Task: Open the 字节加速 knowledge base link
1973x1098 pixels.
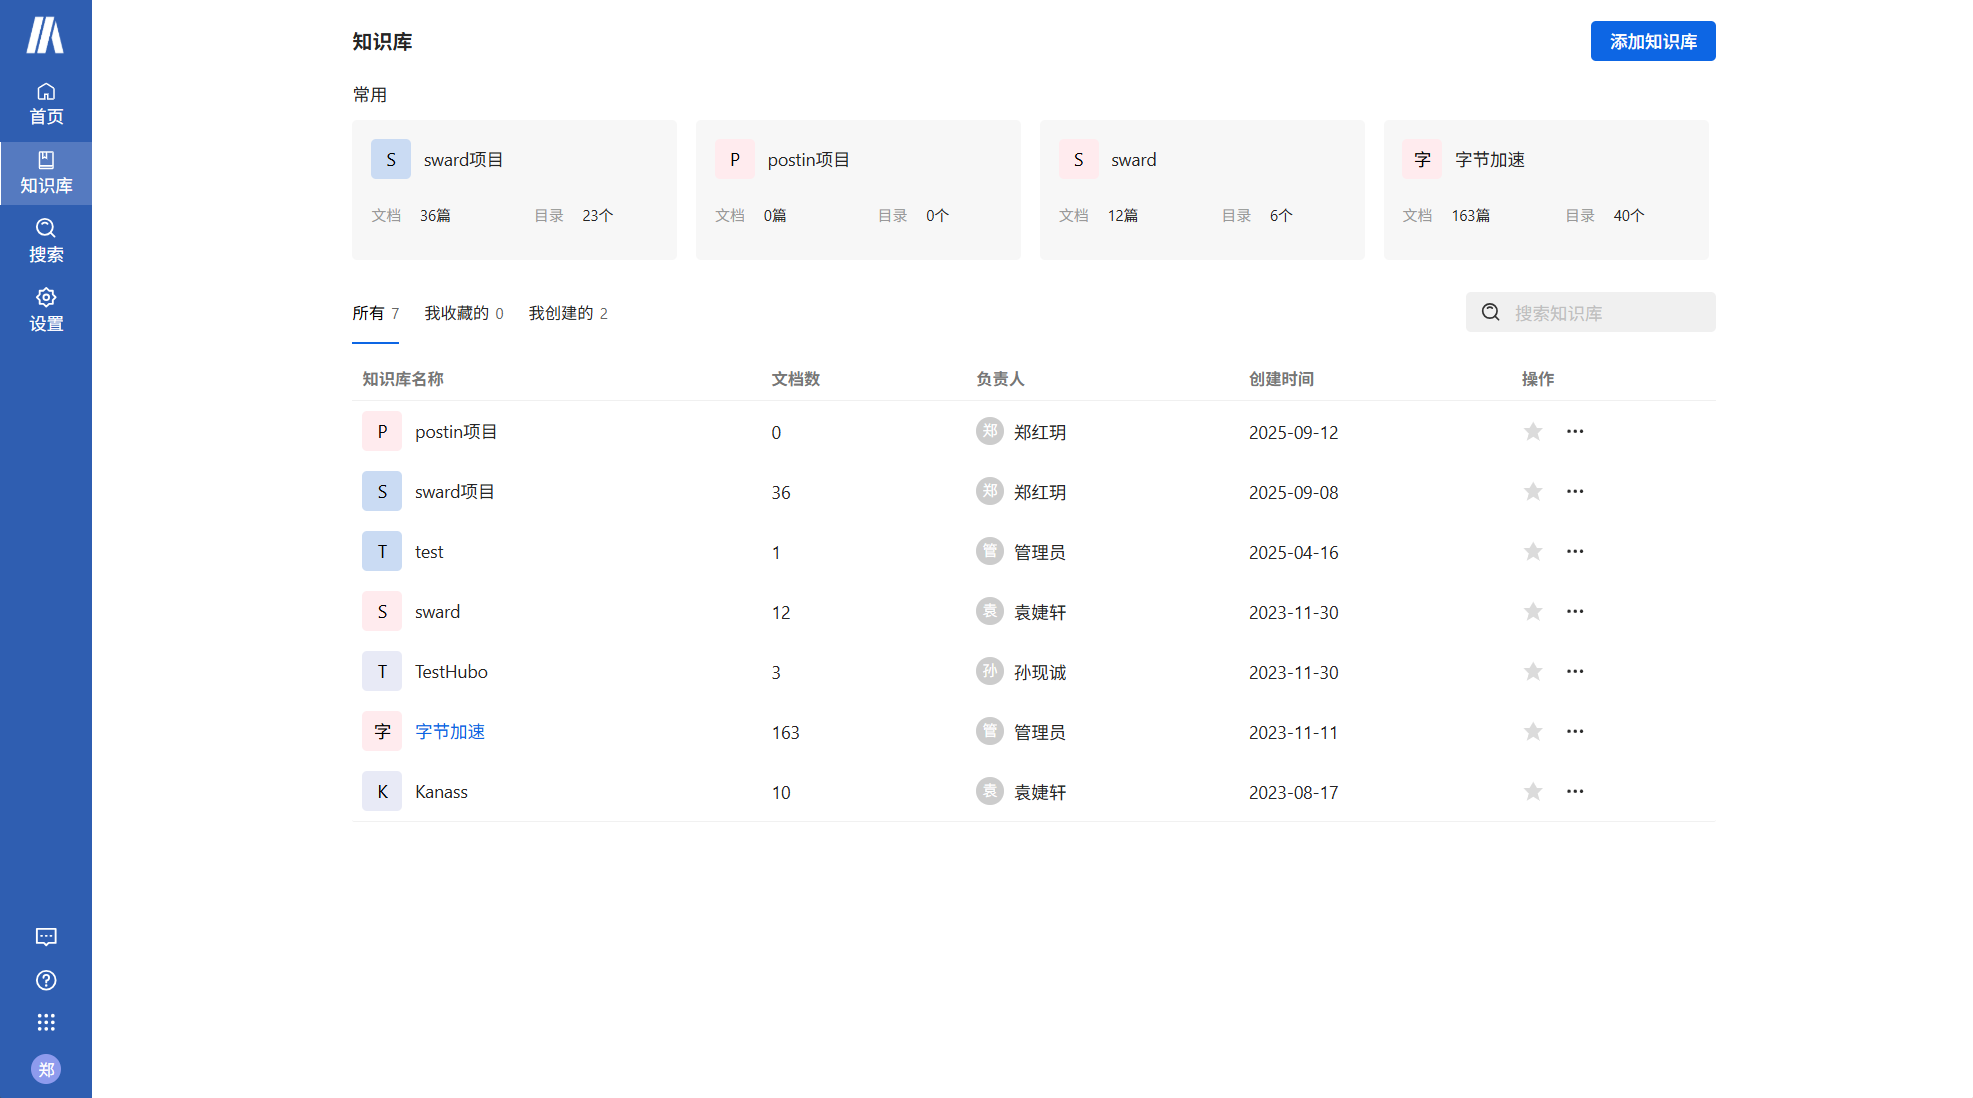Action: click(450, 732)
